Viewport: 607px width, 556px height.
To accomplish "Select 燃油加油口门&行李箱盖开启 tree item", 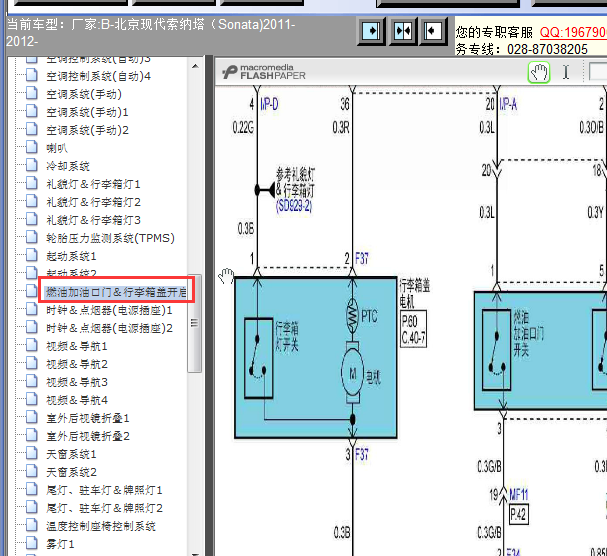I will tap(116, 292).
